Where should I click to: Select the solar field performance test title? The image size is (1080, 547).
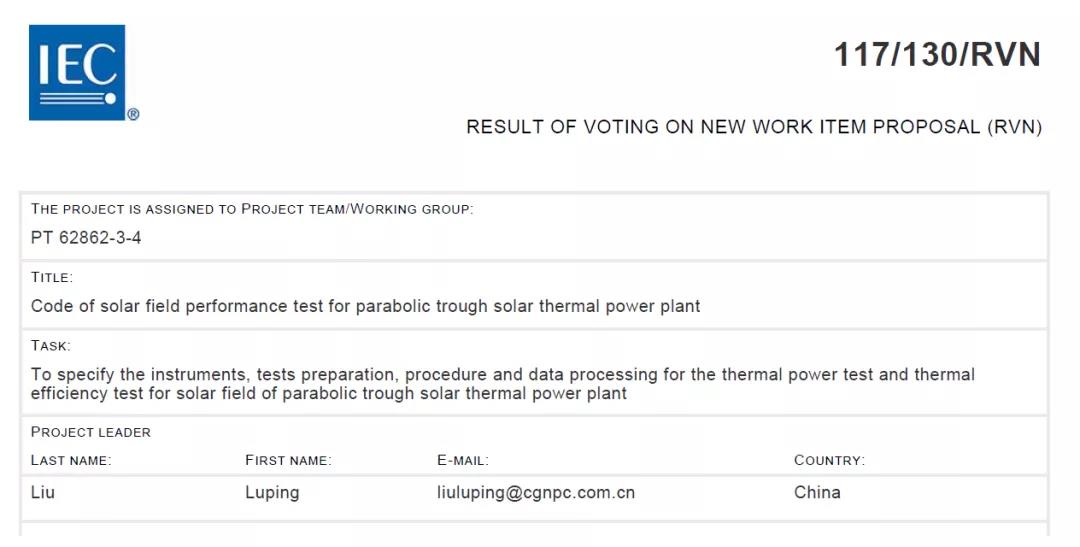[366, 307]
